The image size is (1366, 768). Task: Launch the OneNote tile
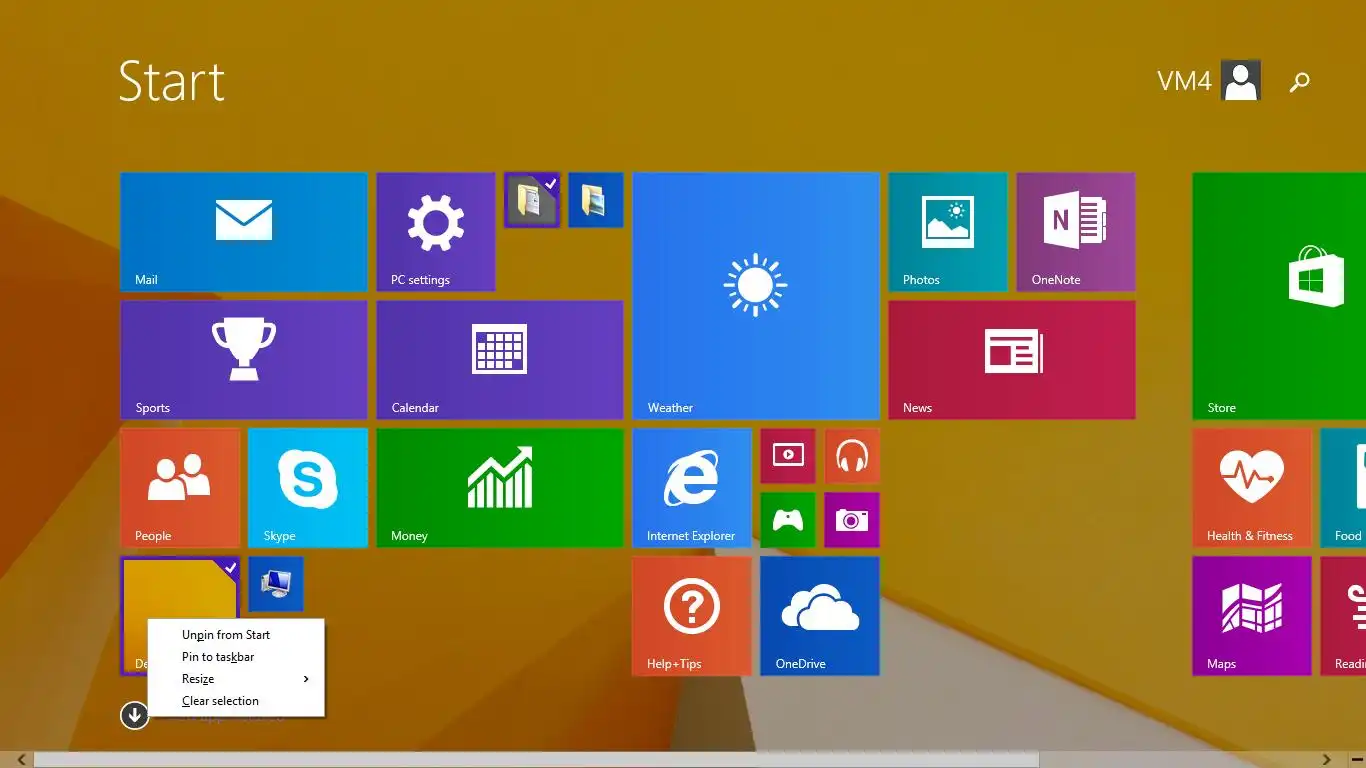point(1076,232)
